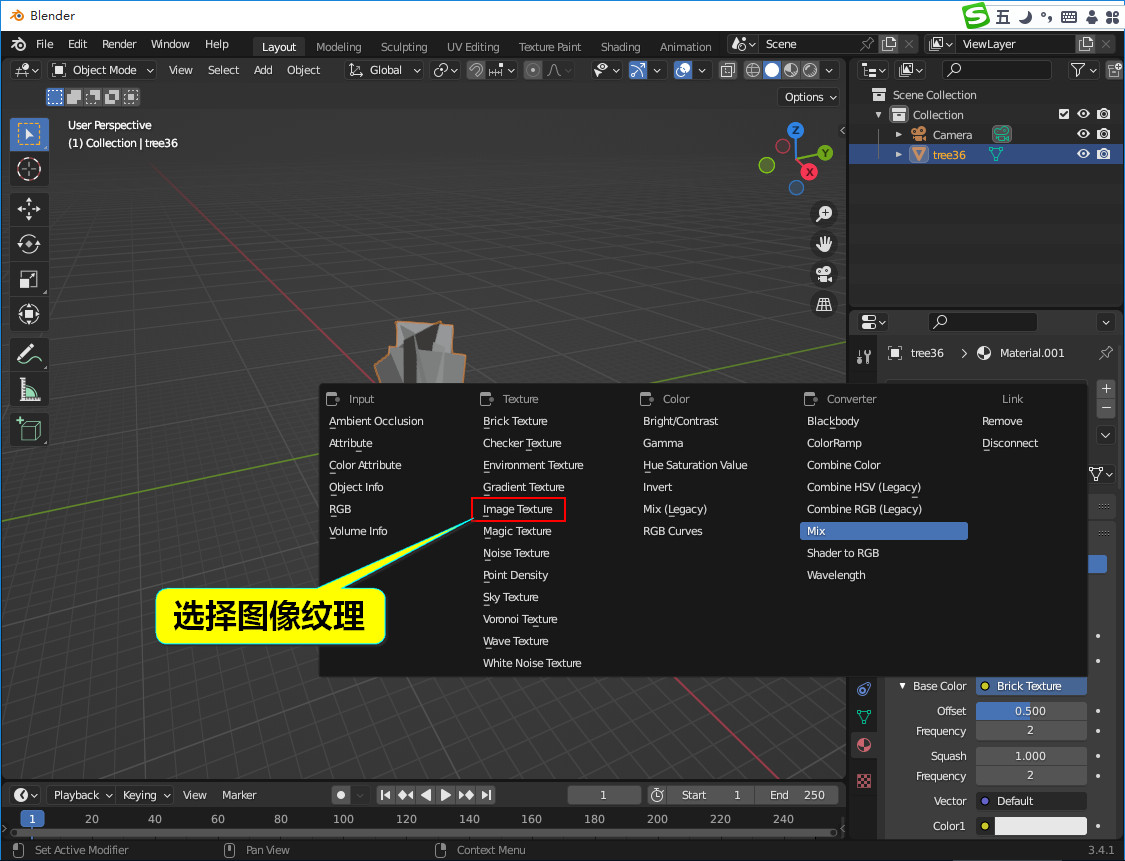
Task: Hide tree36 using its eye icon
Action: 1083,154
